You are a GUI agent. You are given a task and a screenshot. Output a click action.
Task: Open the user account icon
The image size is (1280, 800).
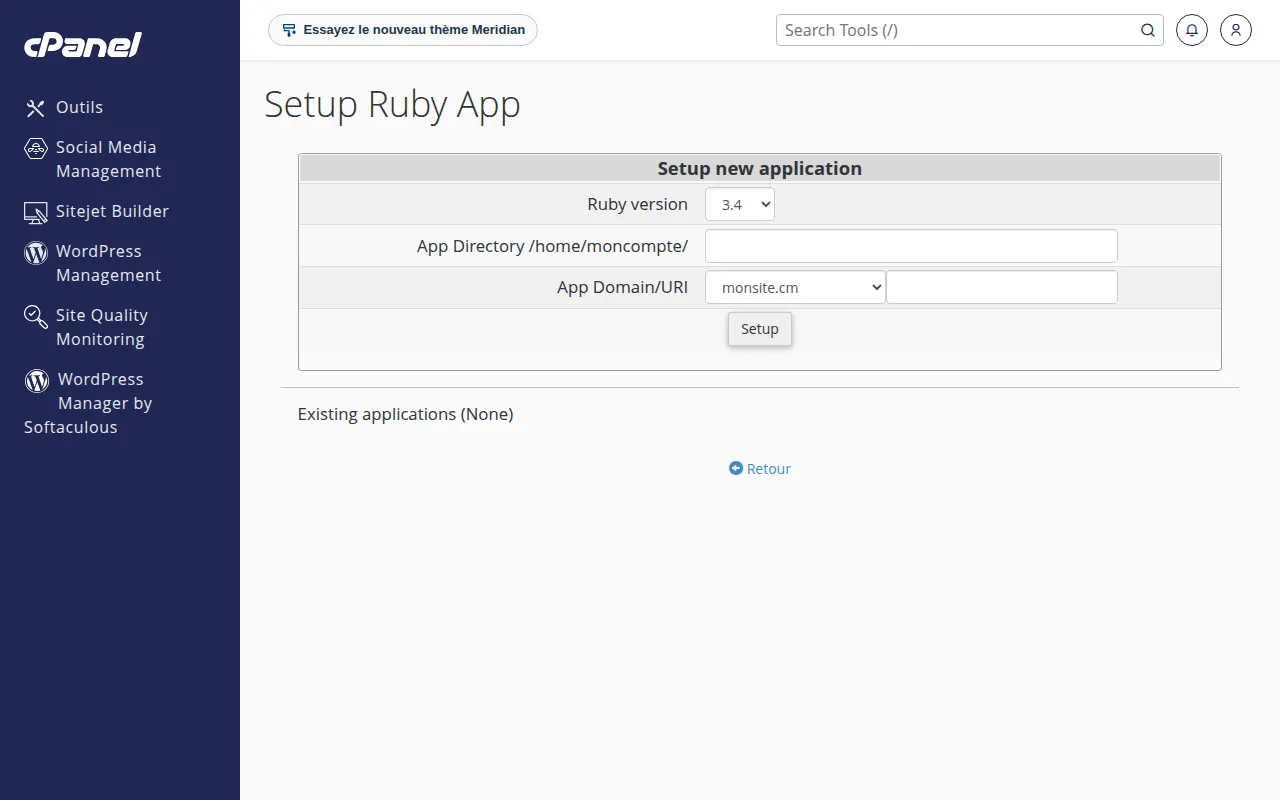coord(1236,30)
